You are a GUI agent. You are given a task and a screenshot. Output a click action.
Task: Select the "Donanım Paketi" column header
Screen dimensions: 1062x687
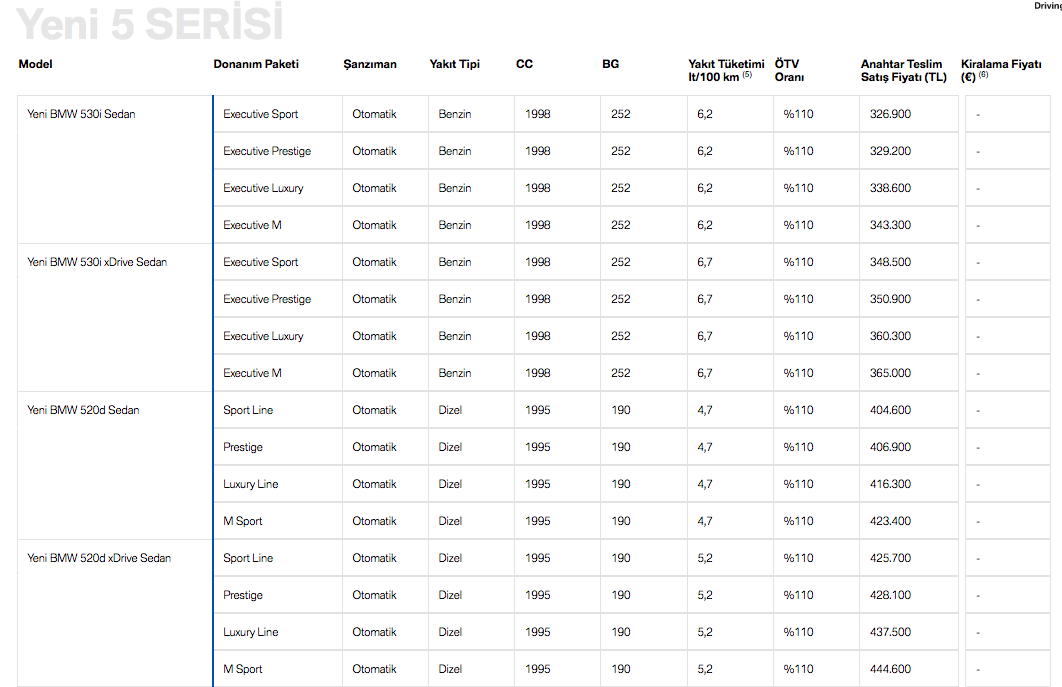point(256,64)
